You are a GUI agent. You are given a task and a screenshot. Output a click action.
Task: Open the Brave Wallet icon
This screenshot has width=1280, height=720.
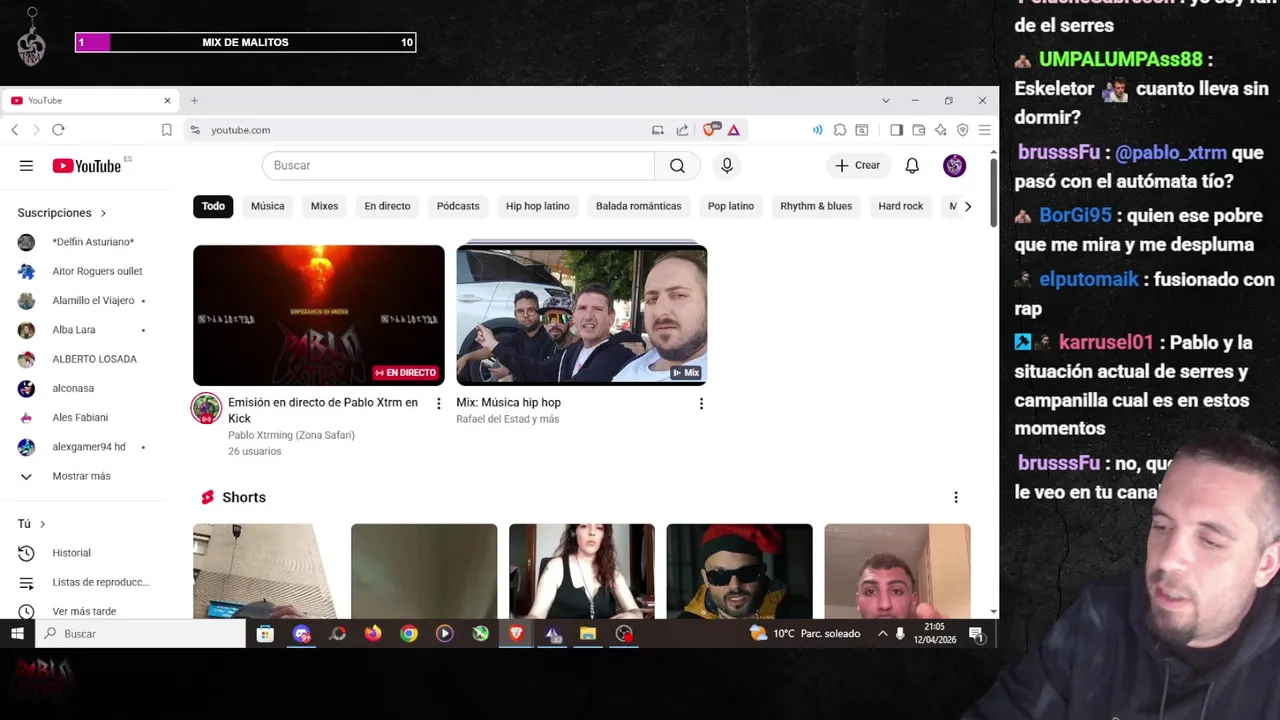[919, 130]
